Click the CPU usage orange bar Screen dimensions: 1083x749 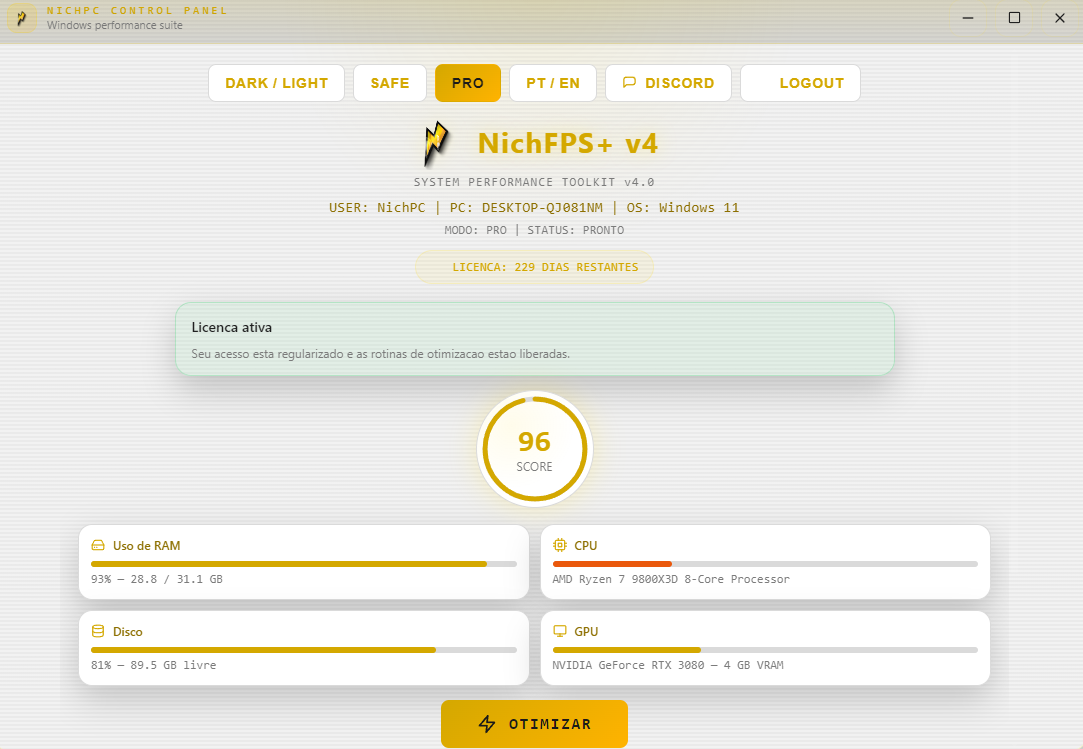tap(612, 564)
